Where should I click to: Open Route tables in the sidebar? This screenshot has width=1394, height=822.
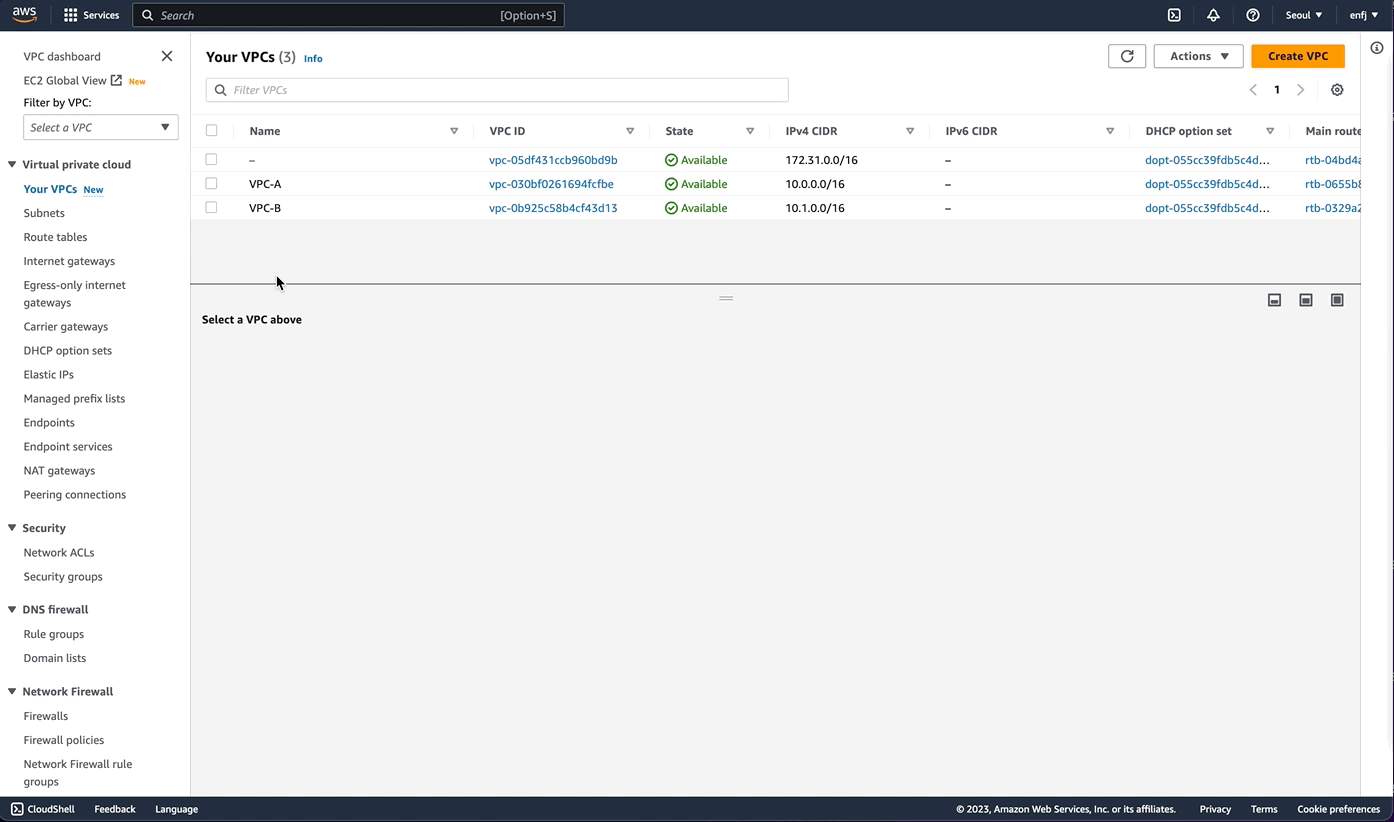coord(55,237)
